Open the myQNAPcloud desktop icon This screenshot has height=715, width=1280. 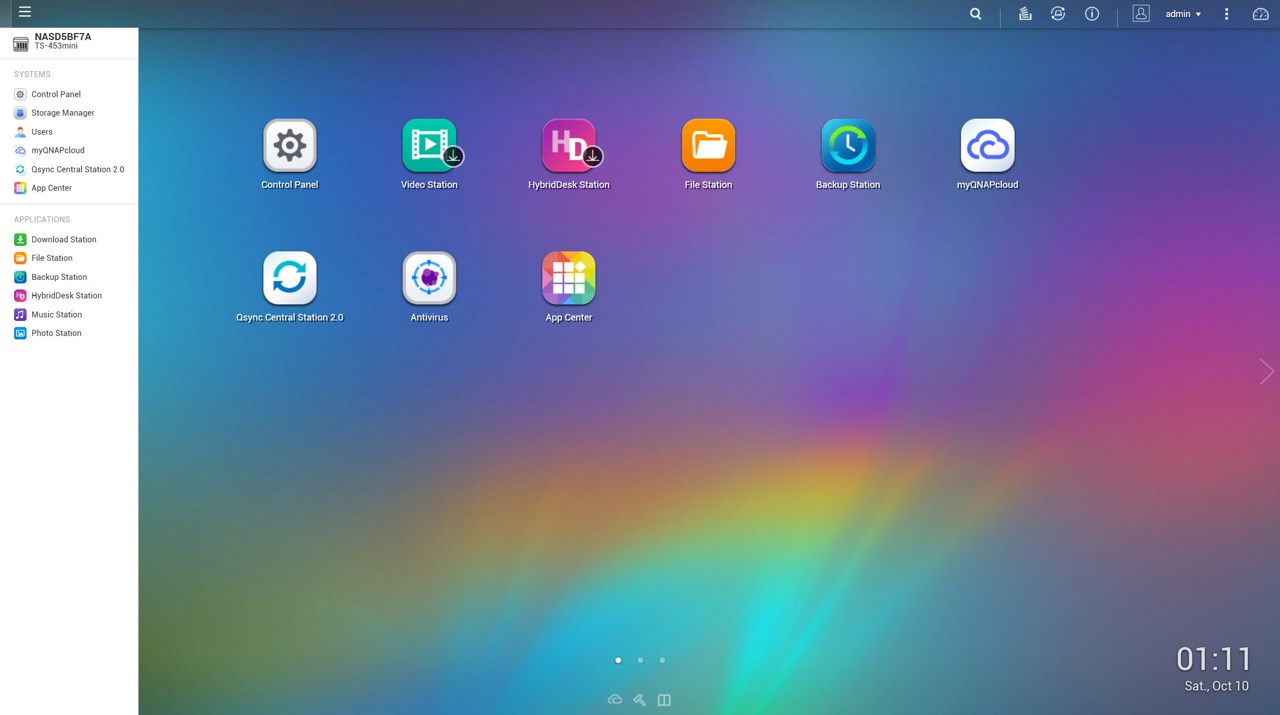tap(988, 146)
